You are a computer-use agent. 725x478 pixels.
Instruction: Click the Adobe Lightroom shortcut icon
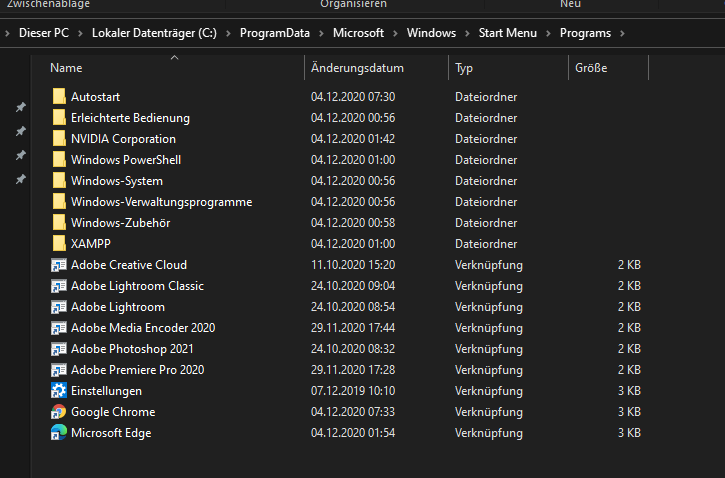(x=59, y=307)
